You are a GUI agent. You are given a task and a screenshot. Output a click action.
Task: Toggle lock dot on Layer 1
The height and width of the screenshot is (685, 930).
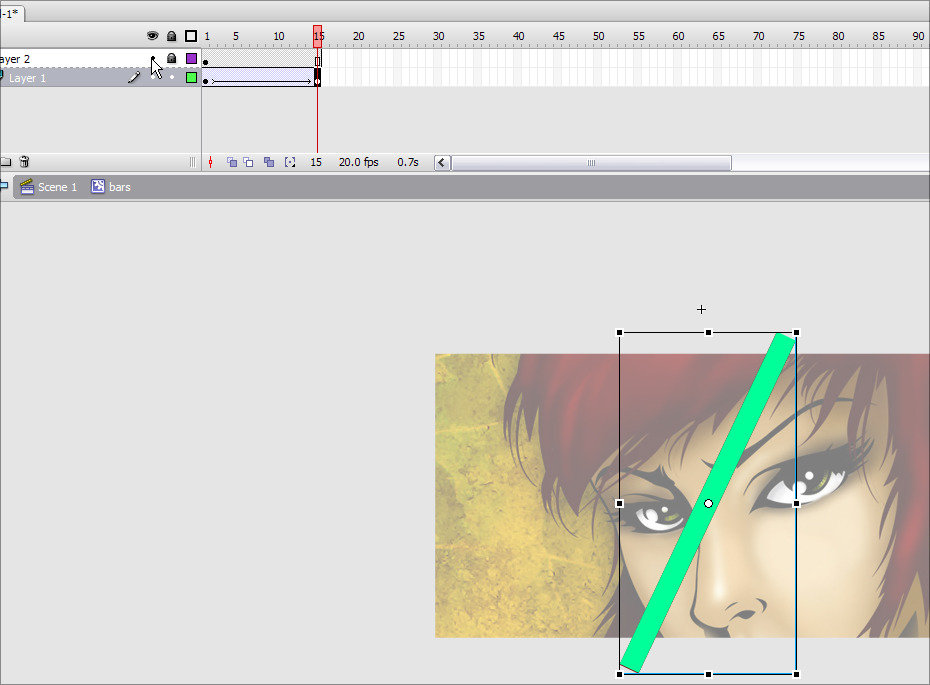click(x=171, y=78)
